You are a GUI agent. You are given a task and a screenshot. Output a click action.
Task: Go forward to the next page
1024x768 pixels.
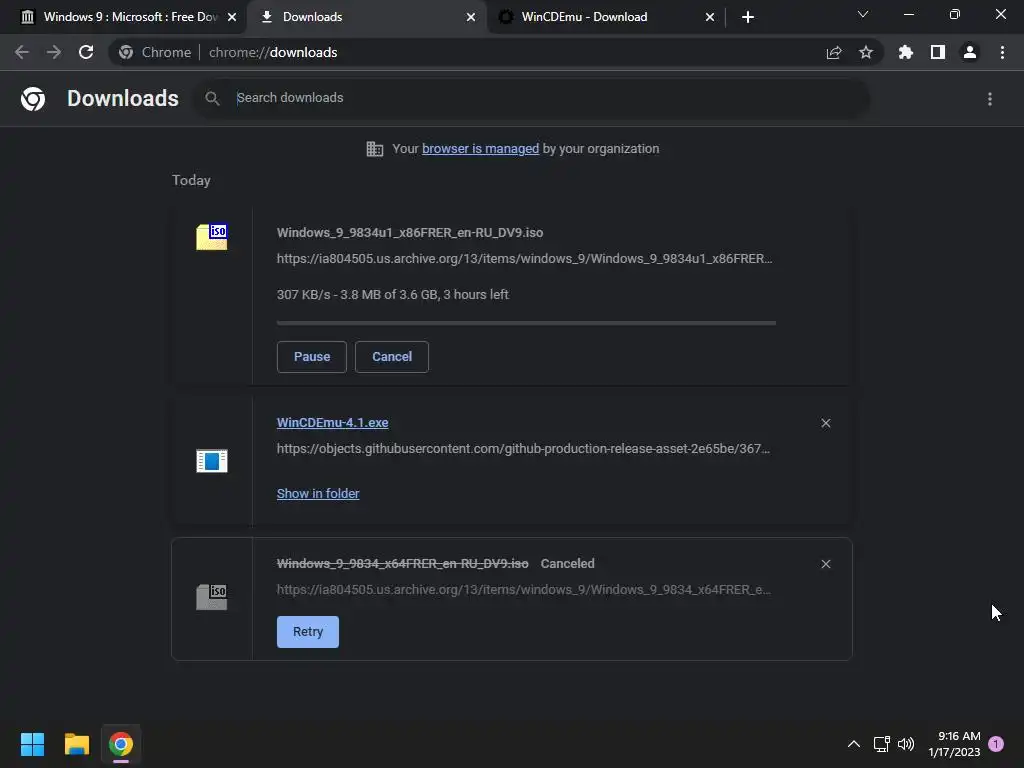pyautogui.click(x=54, y=52)
